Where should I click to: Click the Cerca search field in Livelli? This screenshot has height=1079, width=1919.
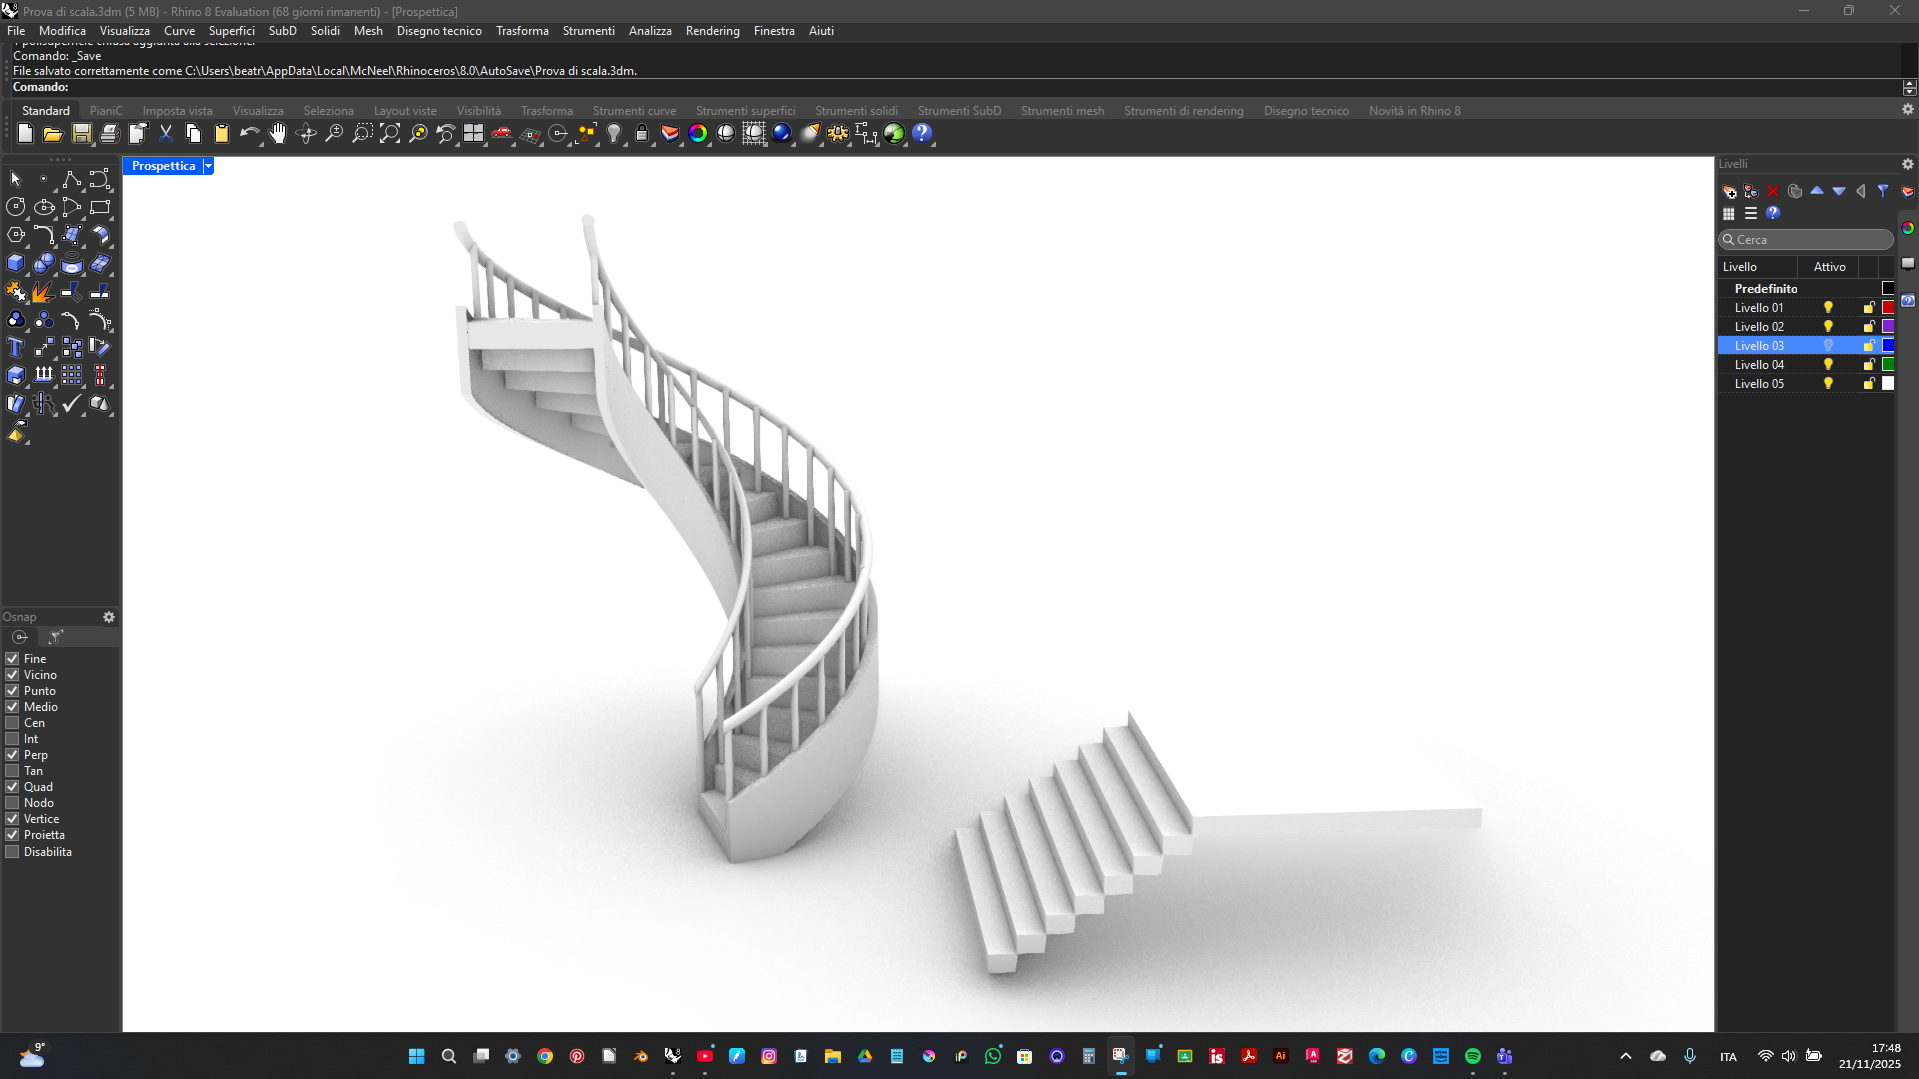pos(1805,240)
